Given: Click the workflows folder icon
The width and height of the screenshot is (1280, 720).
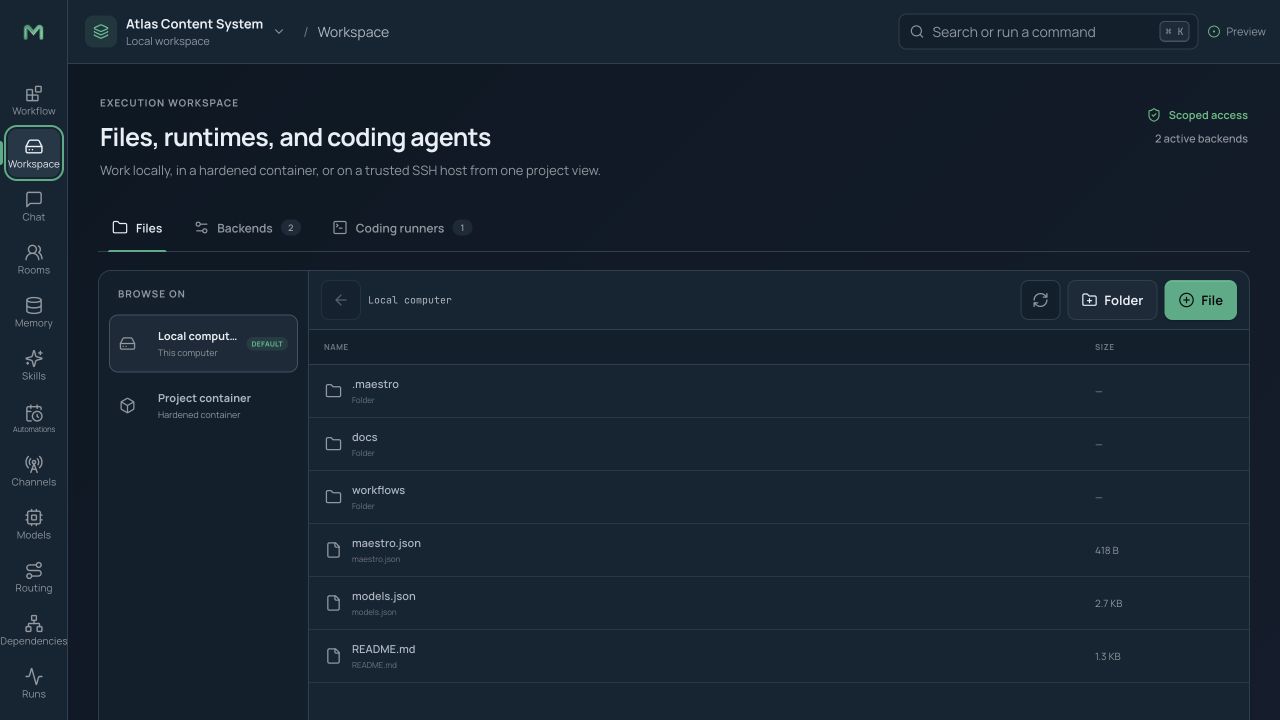Looking at the screenshot, I should [x=334, y=497].
